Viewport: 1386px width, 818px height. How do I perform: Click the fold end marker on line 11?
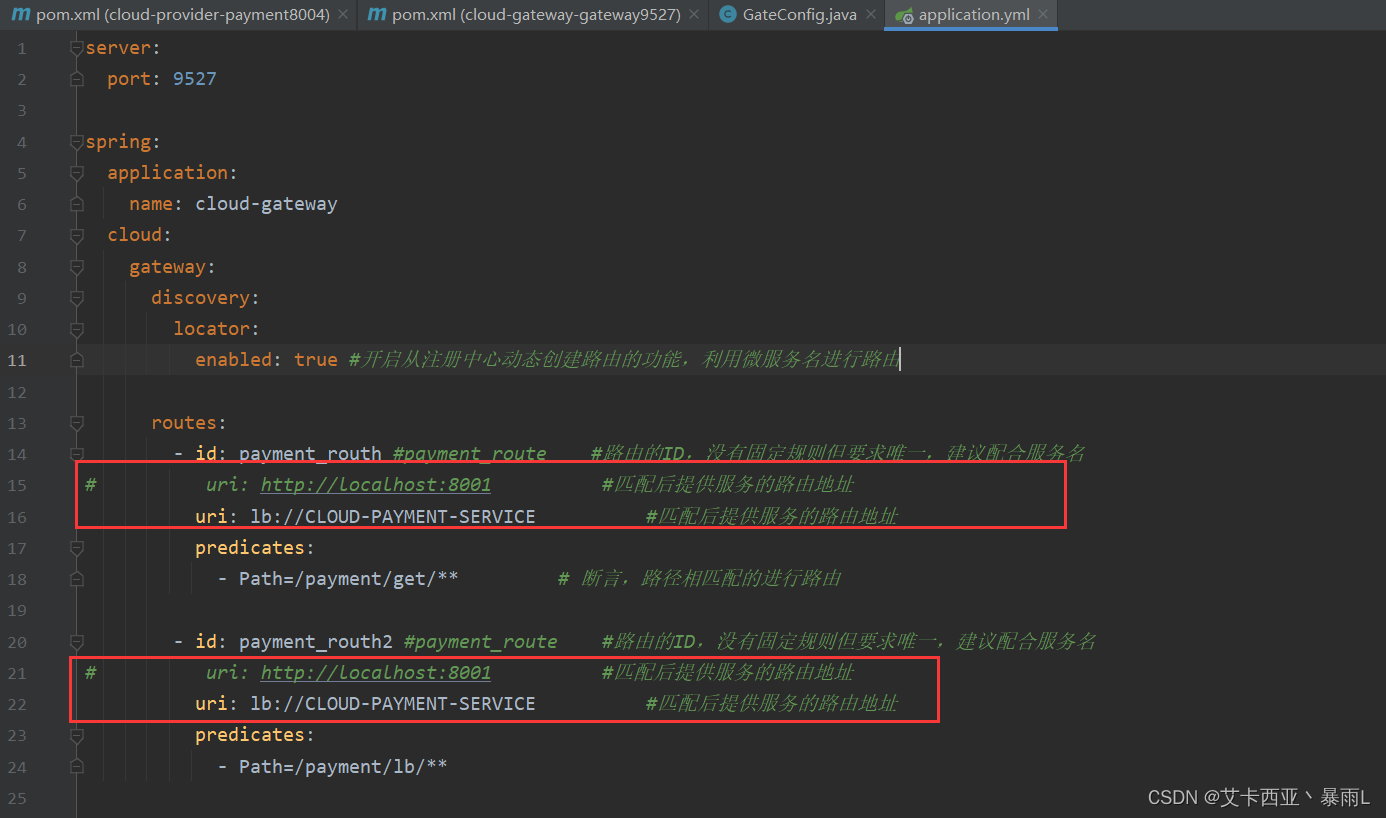click(x=77, y=360)
